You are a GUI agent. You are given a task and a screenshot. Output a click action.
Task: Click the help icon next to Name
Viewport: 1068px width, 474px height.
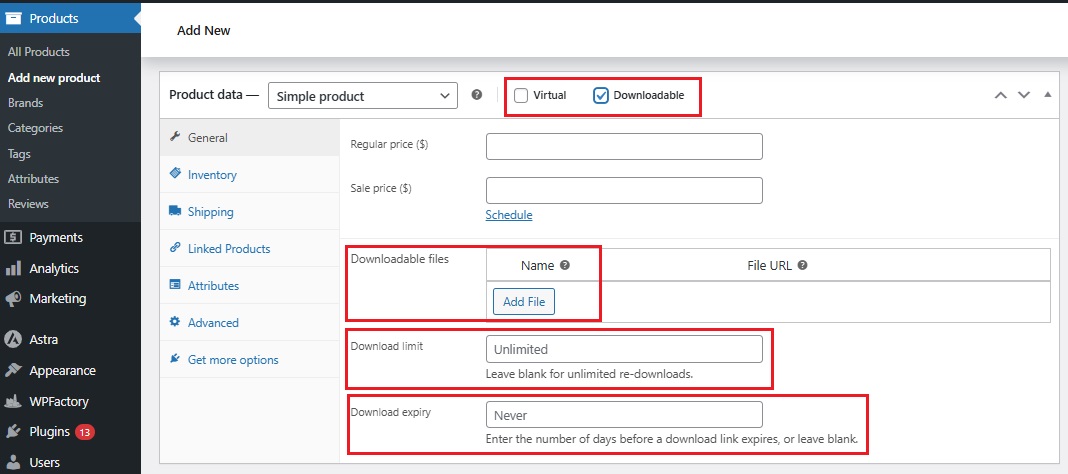[x=565, y=266]
